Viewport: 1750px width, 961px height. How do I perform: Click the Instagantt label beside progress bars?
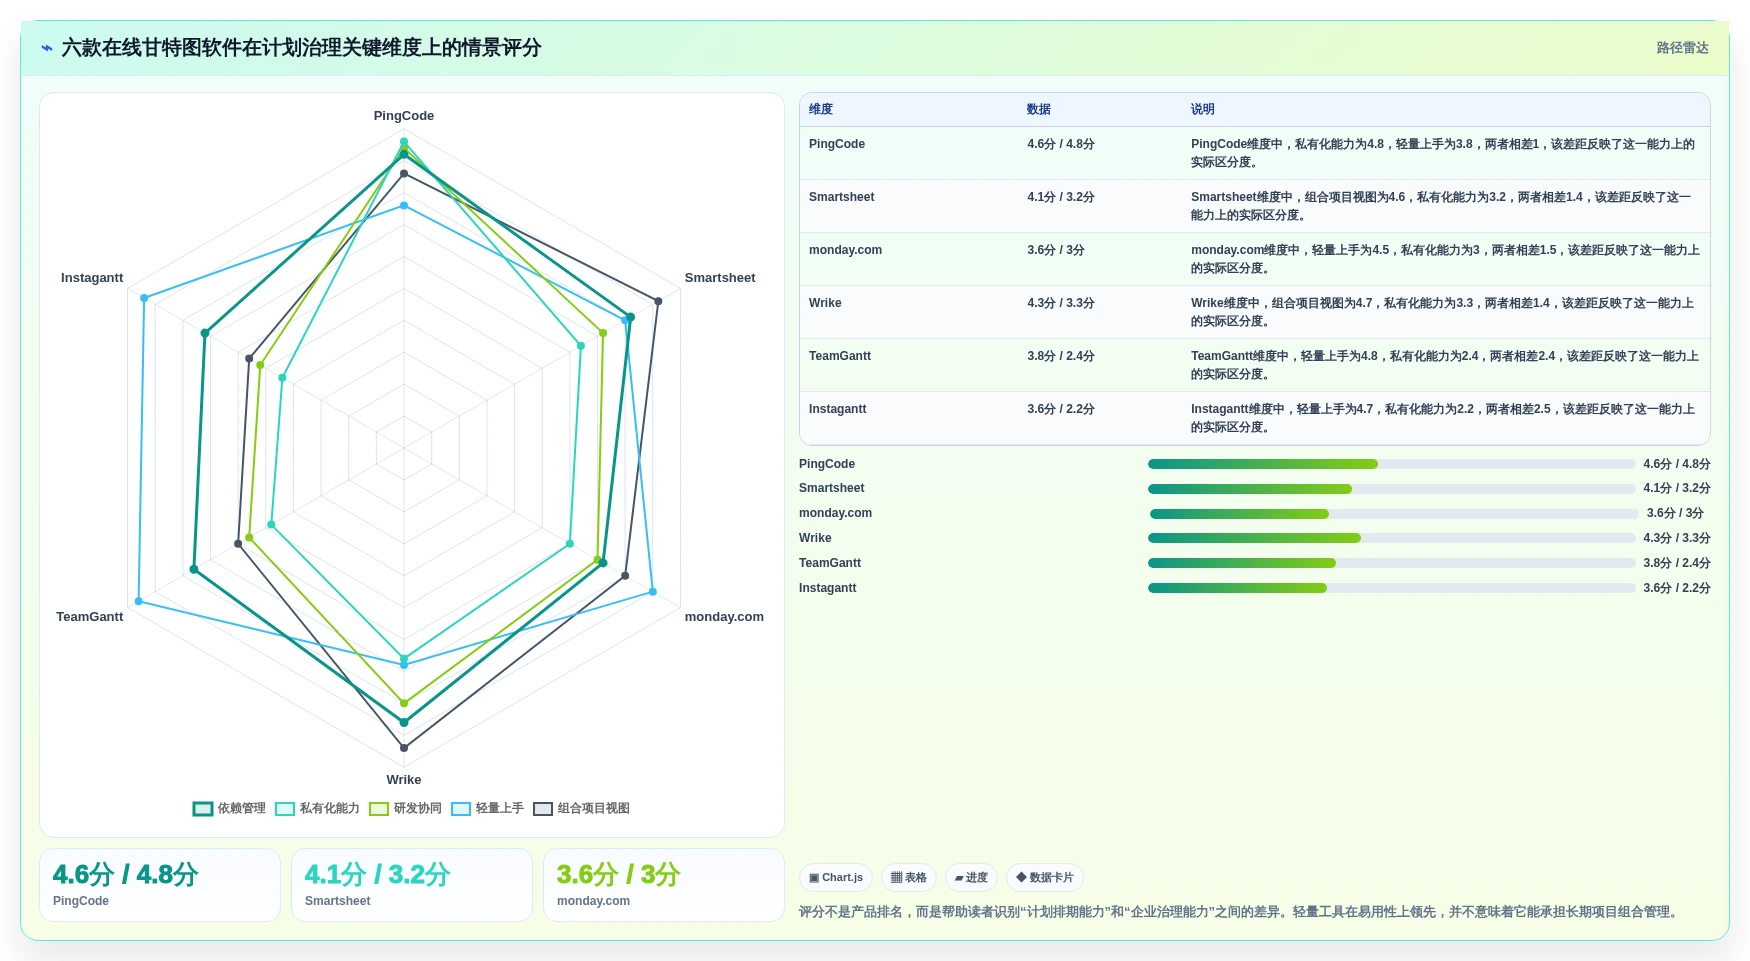tap(828, 588)
